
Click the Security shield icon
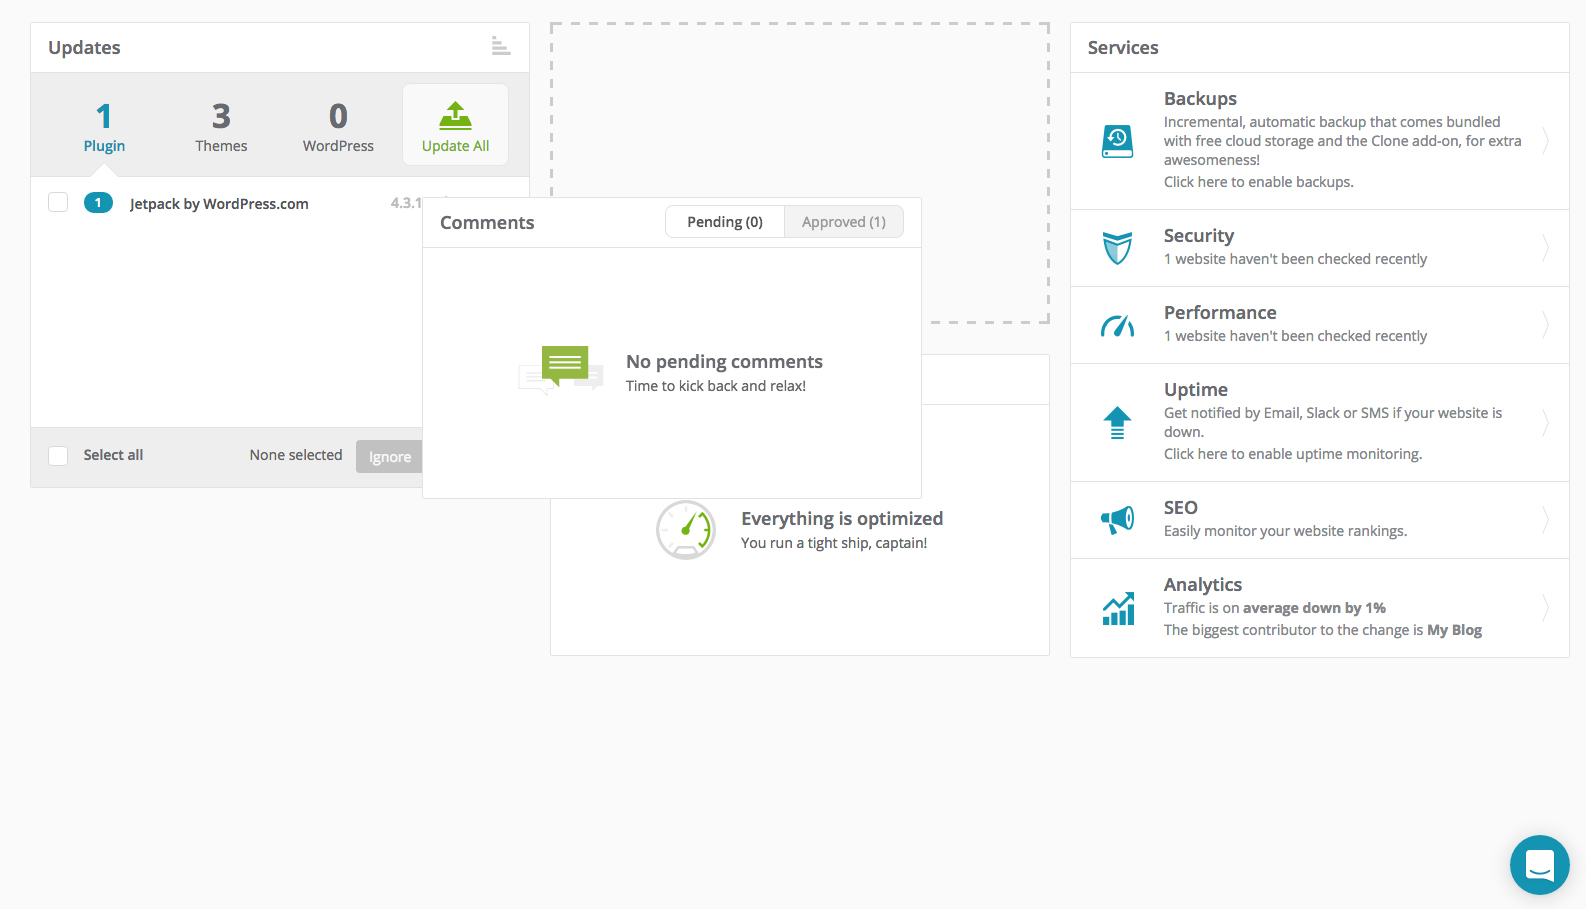click(1117, 248)
